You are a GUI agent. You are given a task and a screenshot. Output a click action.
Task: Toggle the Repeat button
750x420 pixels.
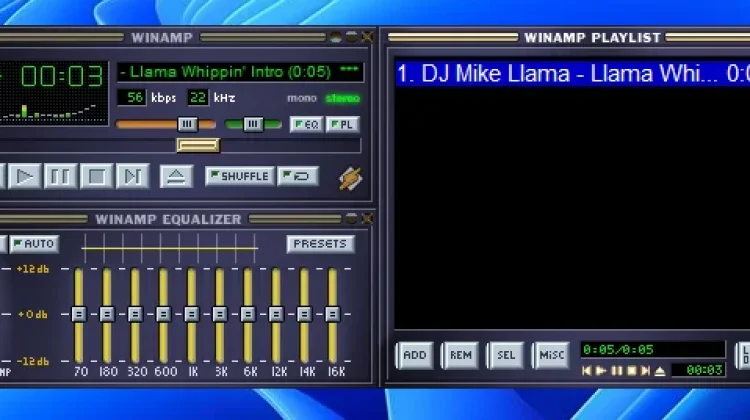(x=298, y=176)
